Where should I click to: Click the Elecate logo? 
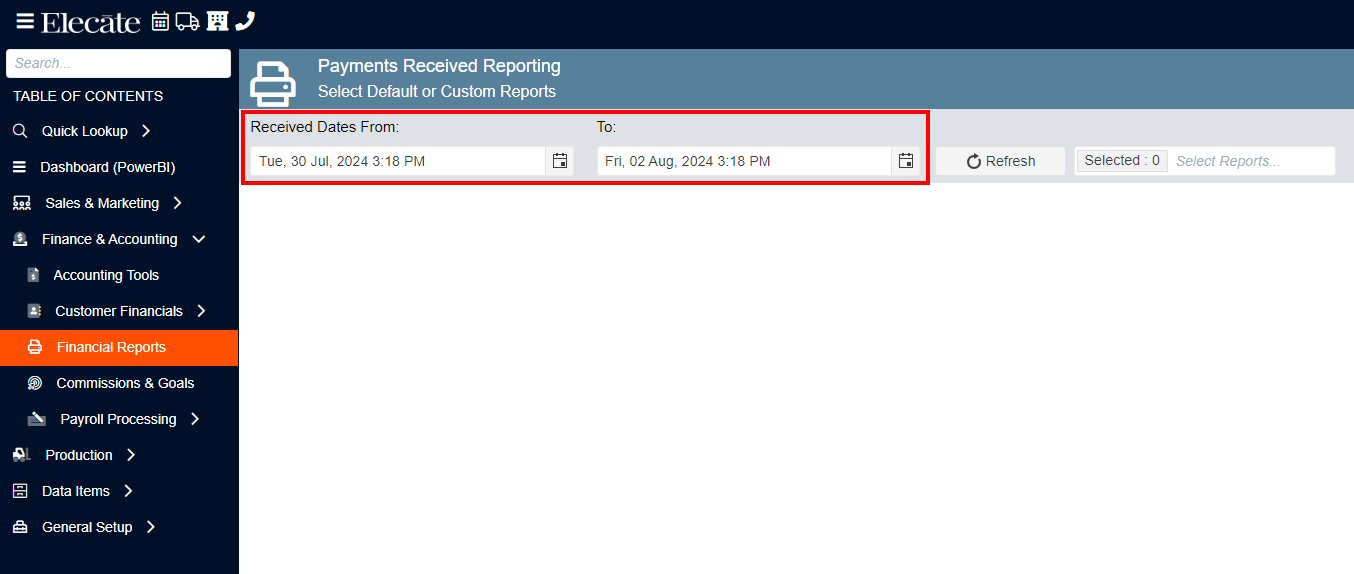91,22
